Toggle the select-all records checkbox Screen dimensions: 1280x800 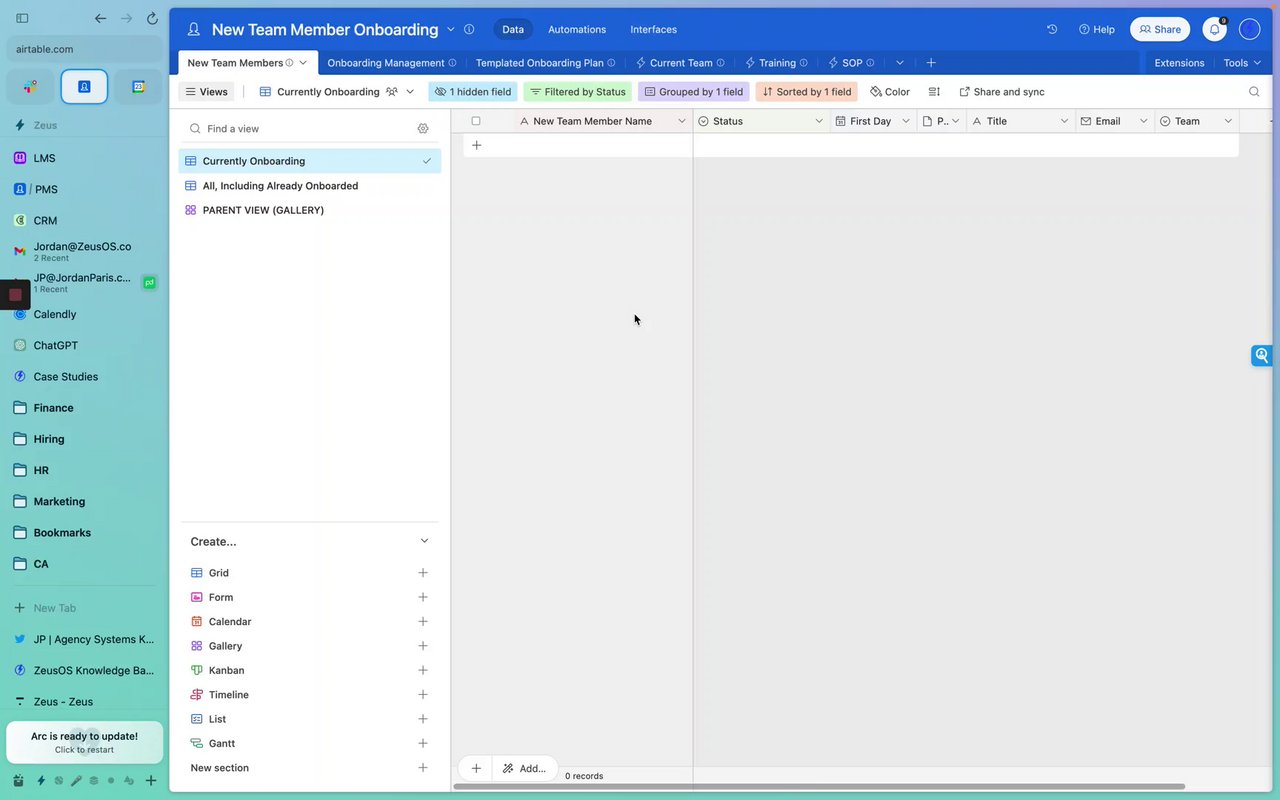[x=476, y=121]
